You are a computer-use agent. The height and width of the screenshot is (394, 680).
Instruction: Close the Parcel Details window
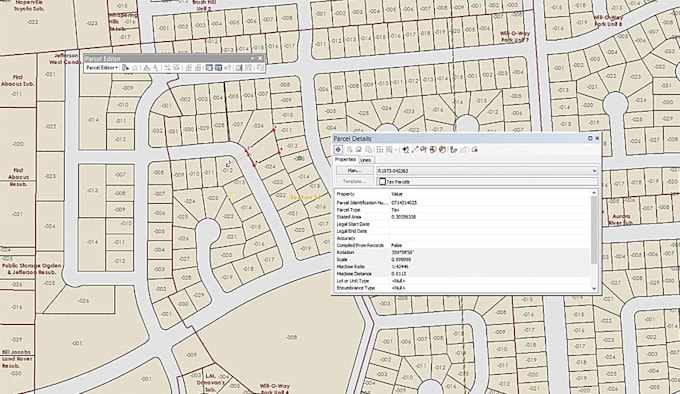pos(597,138)
